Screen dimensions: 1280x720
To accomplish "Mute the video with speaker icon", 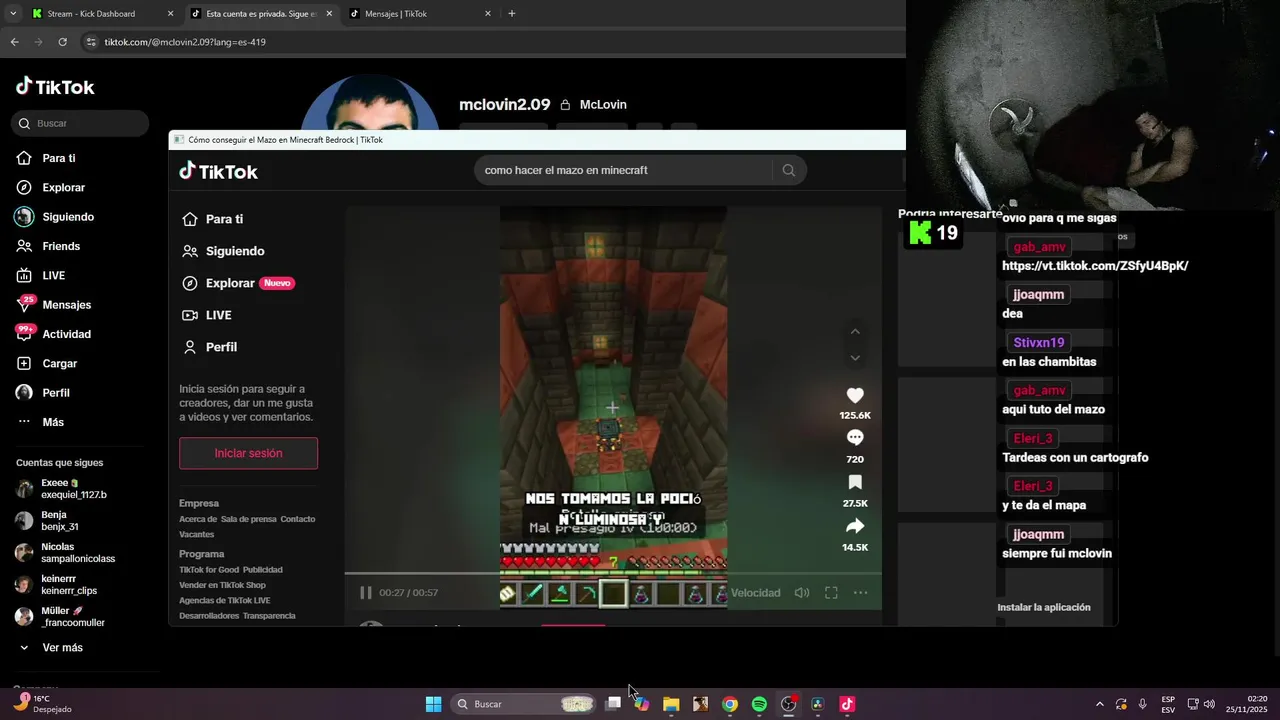I will 802,593.
